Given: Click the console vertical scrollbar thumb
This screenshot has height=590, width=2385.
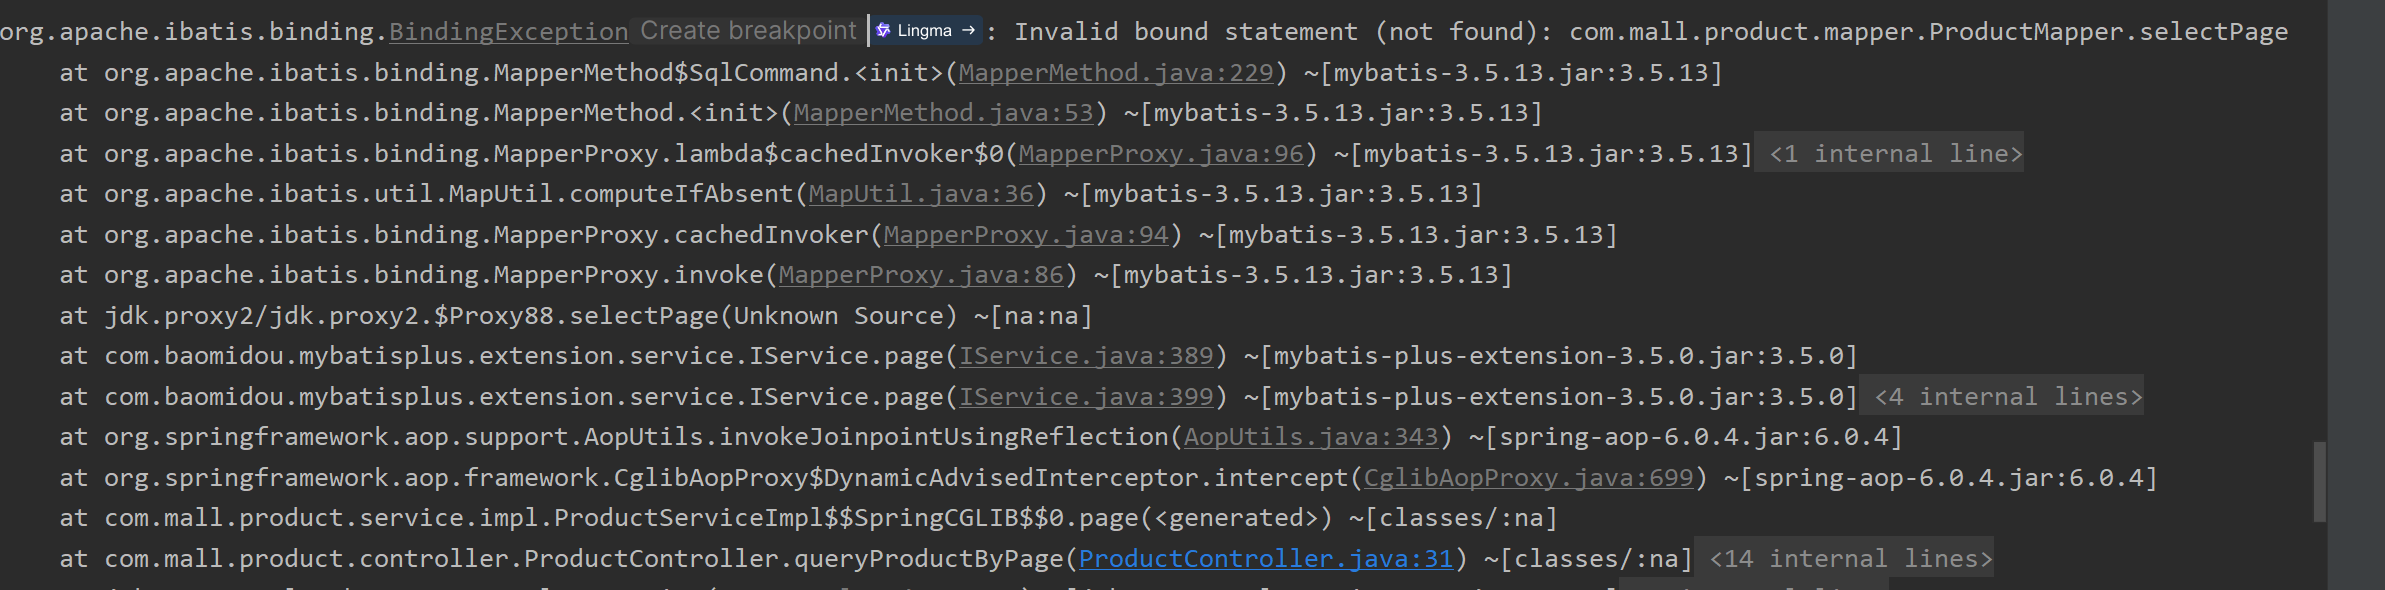Looking at the screenshot, I should pyautogui.click(x=2319, y=481).
